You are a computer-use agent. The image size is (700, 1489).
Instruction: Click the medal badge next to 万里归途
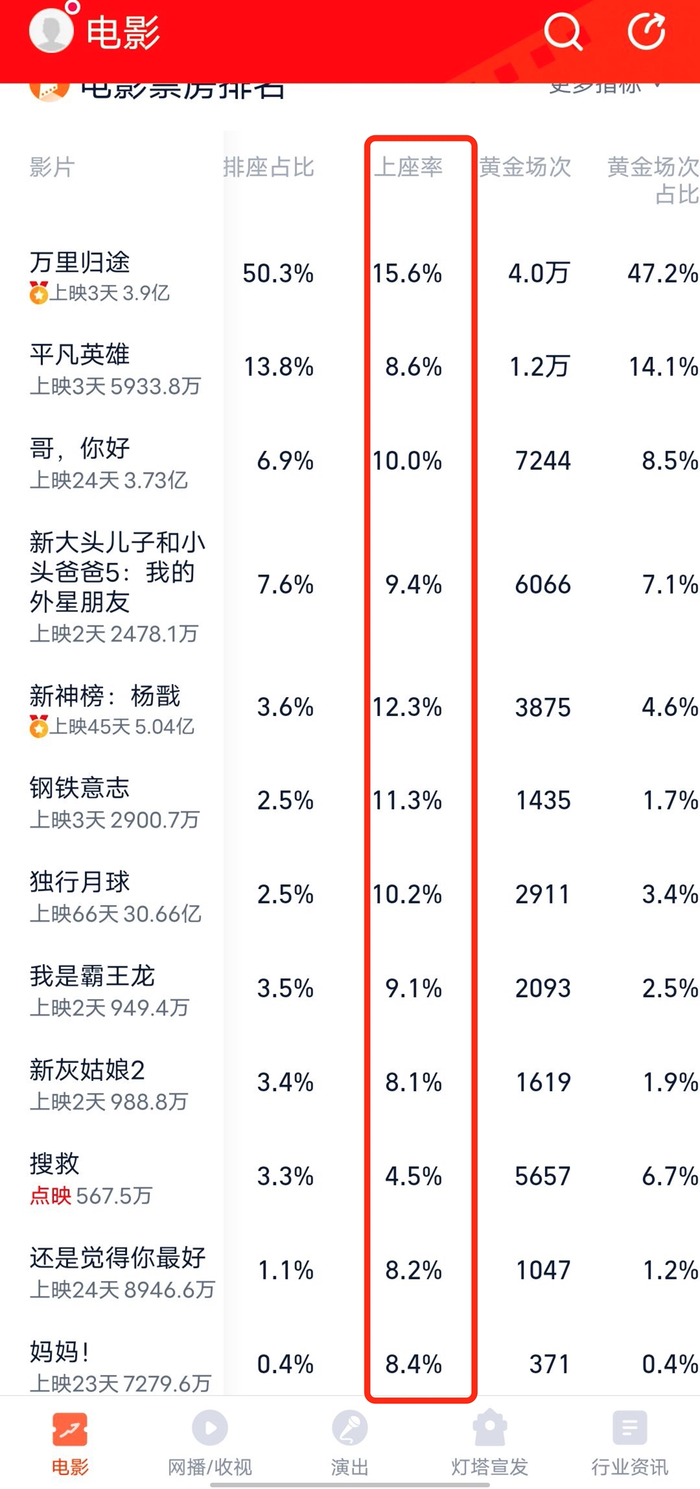point(38,294)
